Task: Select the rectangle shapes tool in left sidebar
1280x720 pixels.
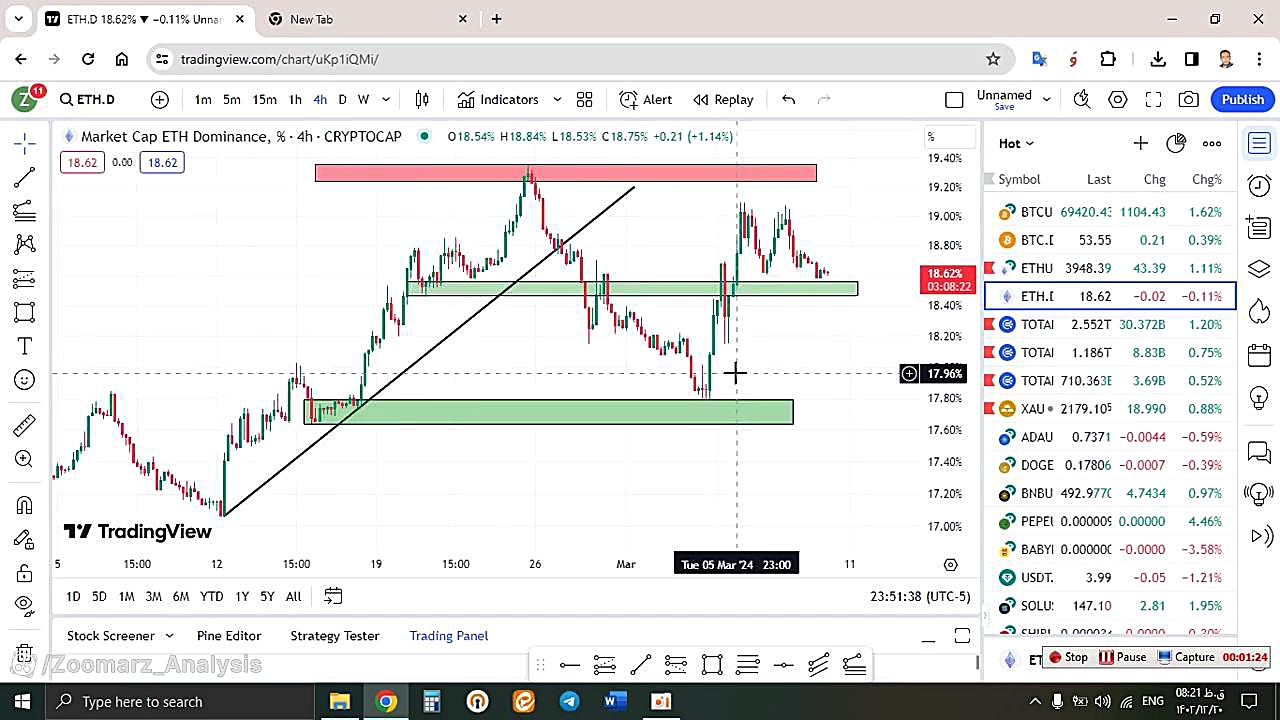Action: [25, 312]
